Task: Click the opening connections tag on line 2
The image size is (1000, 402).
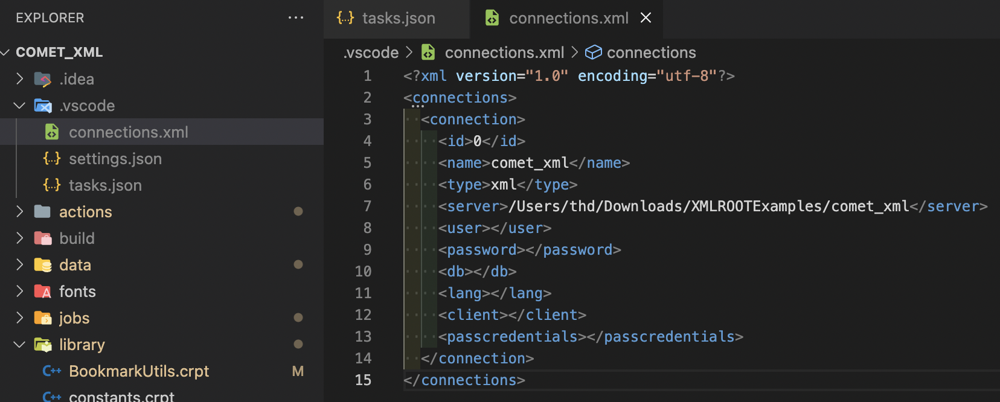Action: pos(460,98)
